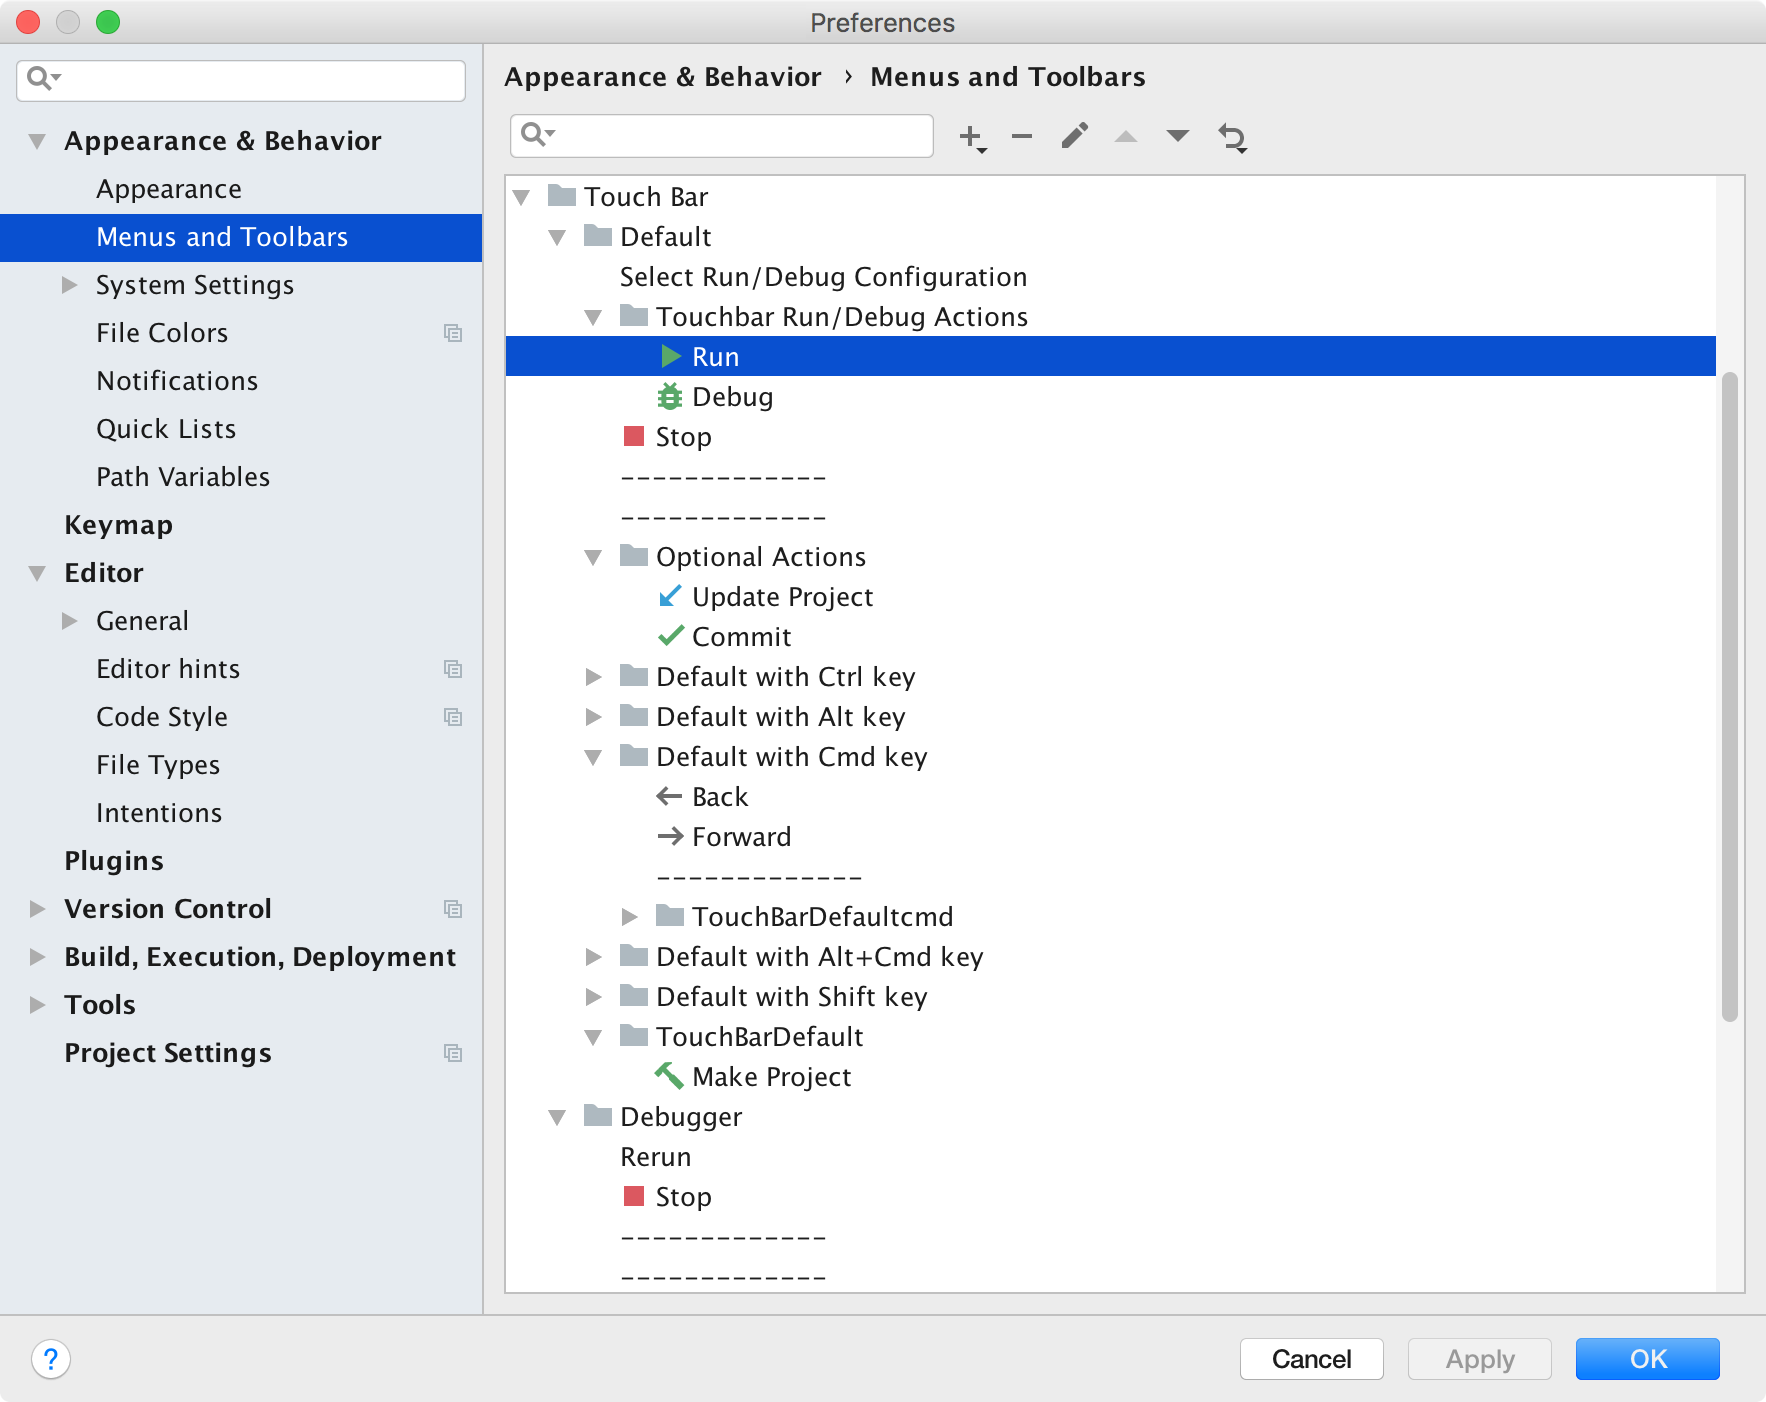This screenshot has width=1766, height=1402.
Task: Click the Touch Bar folder icon
Action: click(562, 195)
